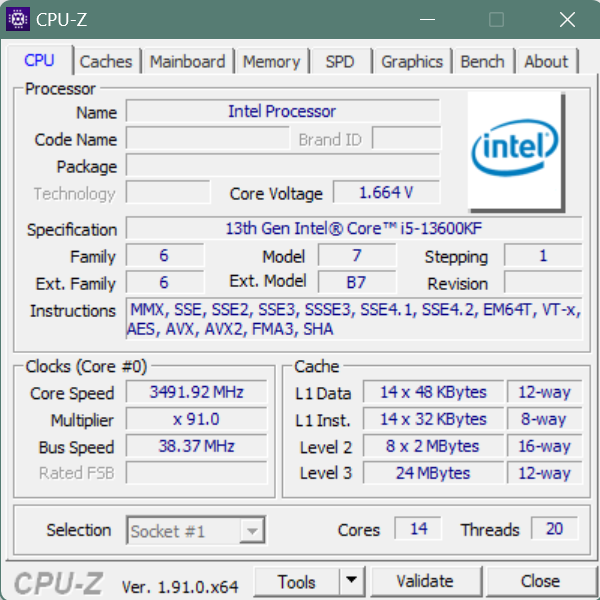Click the Ext. Family value field

[165, 282]
